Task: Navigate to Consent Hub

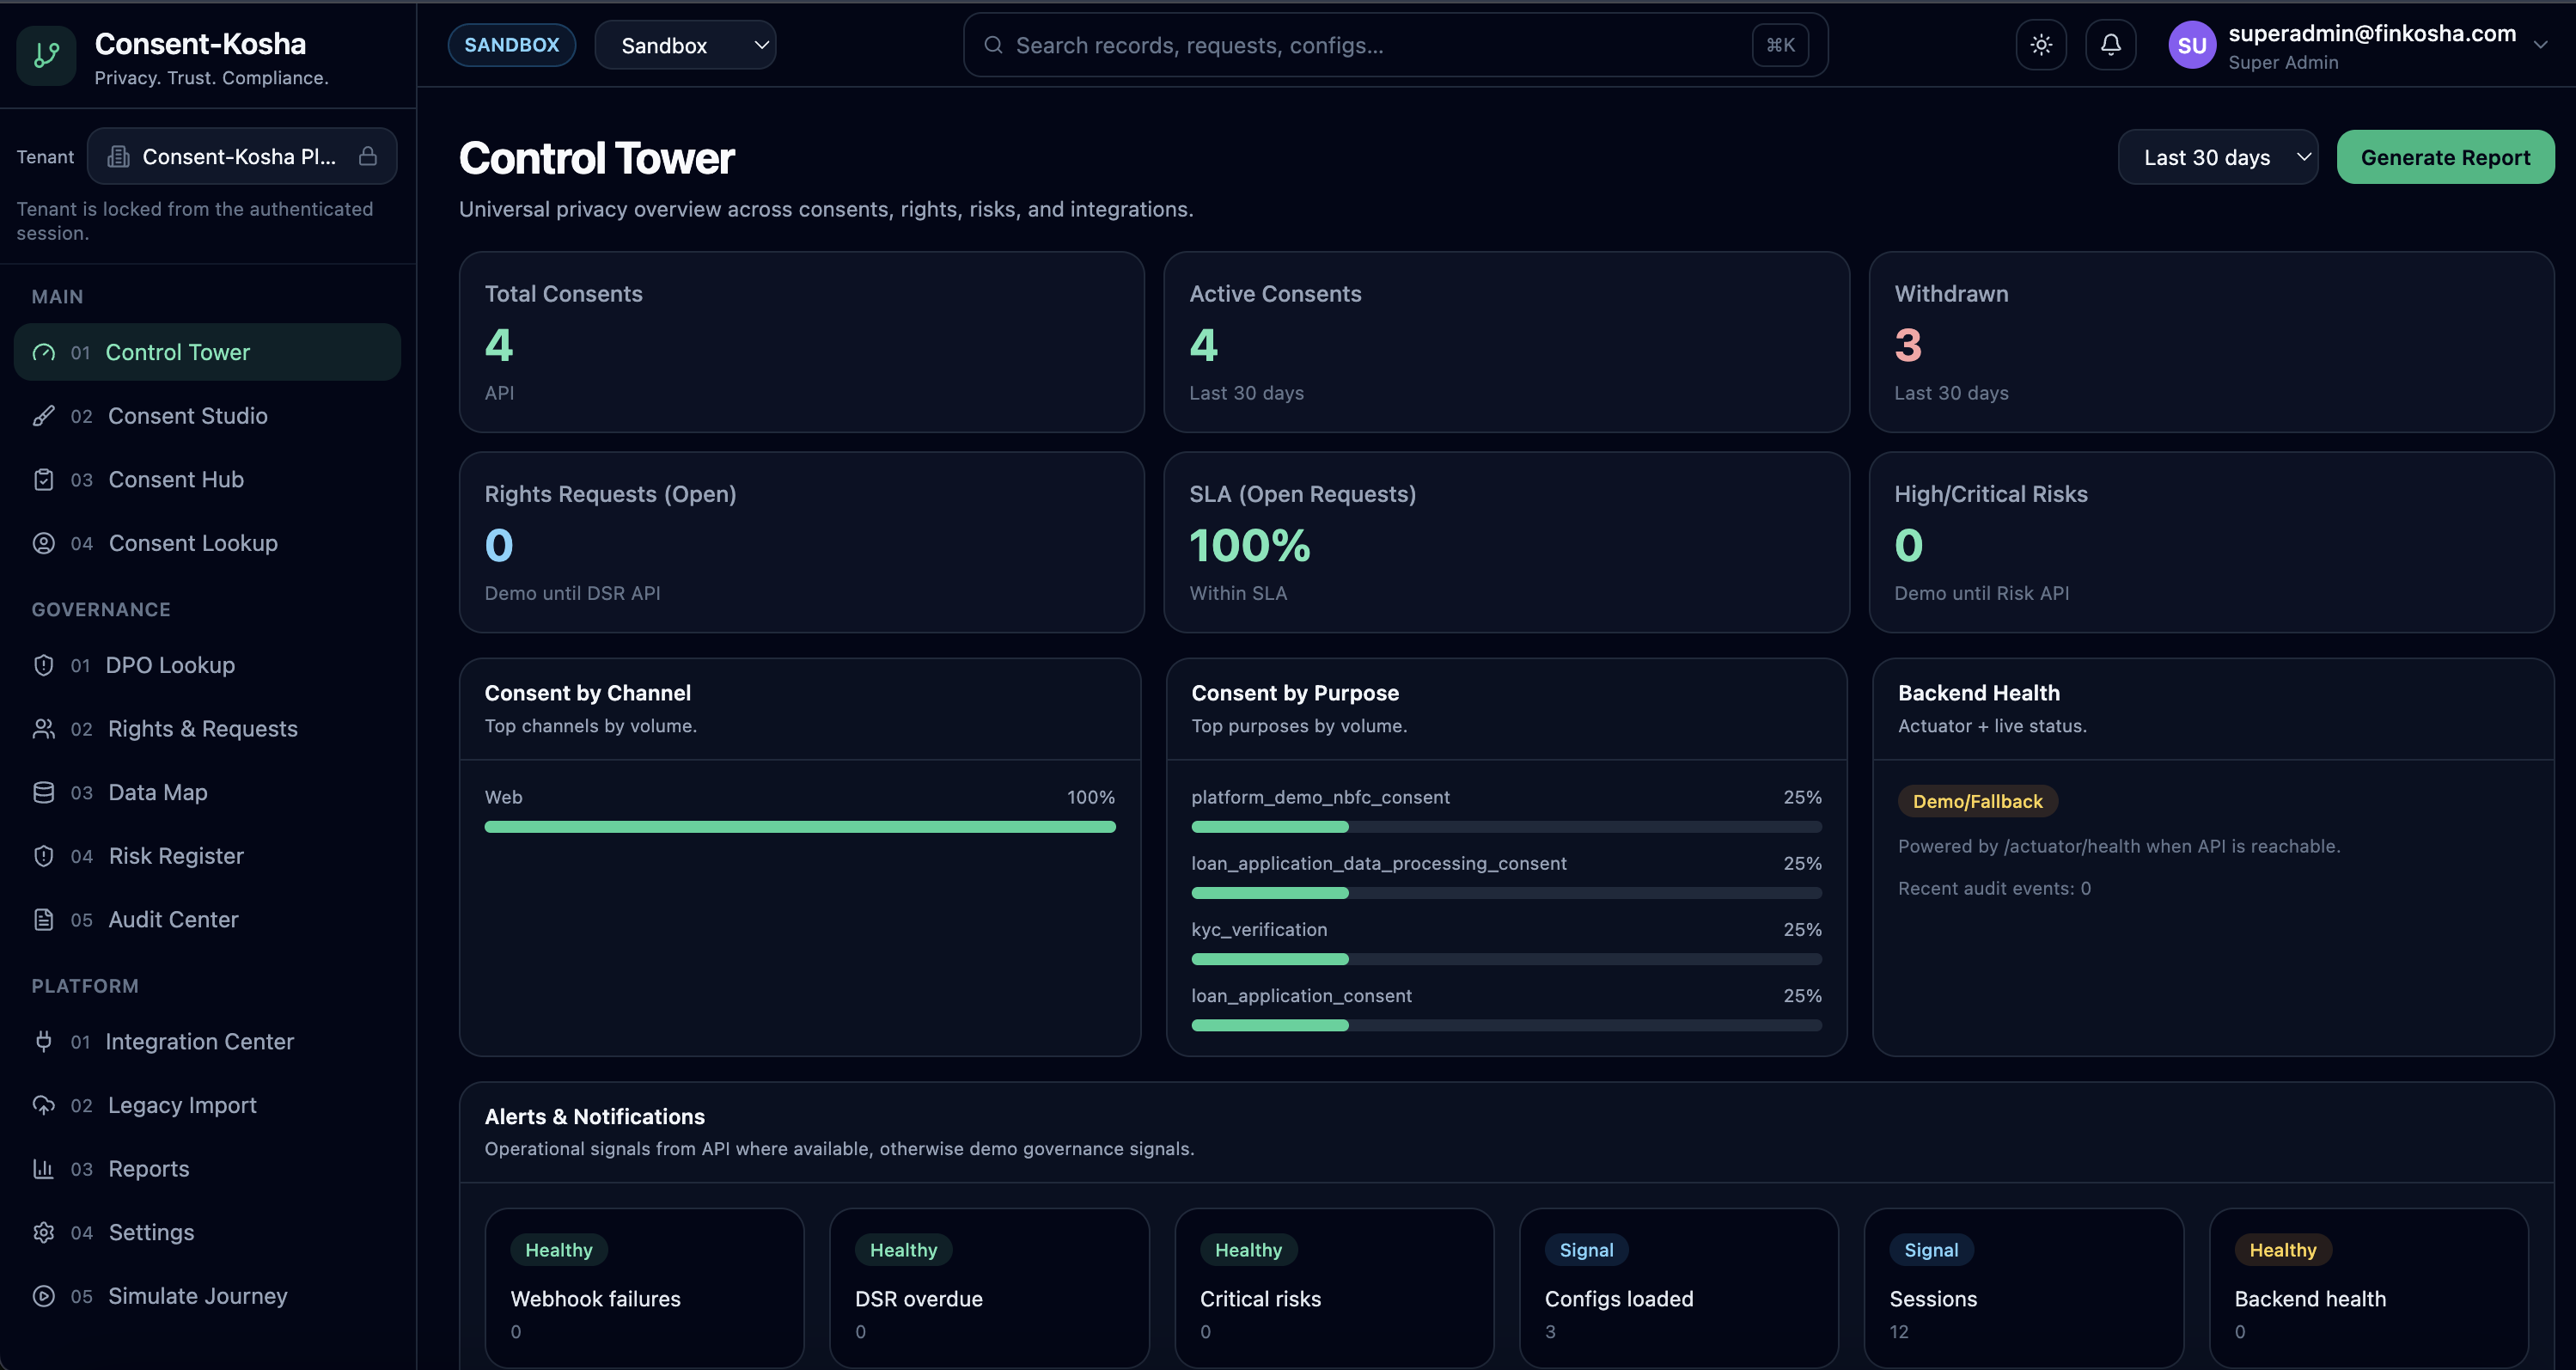Action: (x=207, y=480)
